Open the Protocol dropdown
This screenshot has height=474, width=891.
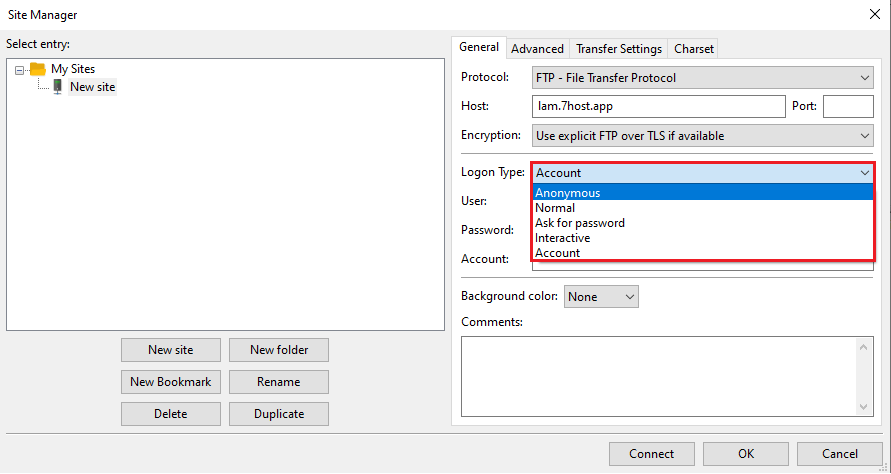click(702, 78)
